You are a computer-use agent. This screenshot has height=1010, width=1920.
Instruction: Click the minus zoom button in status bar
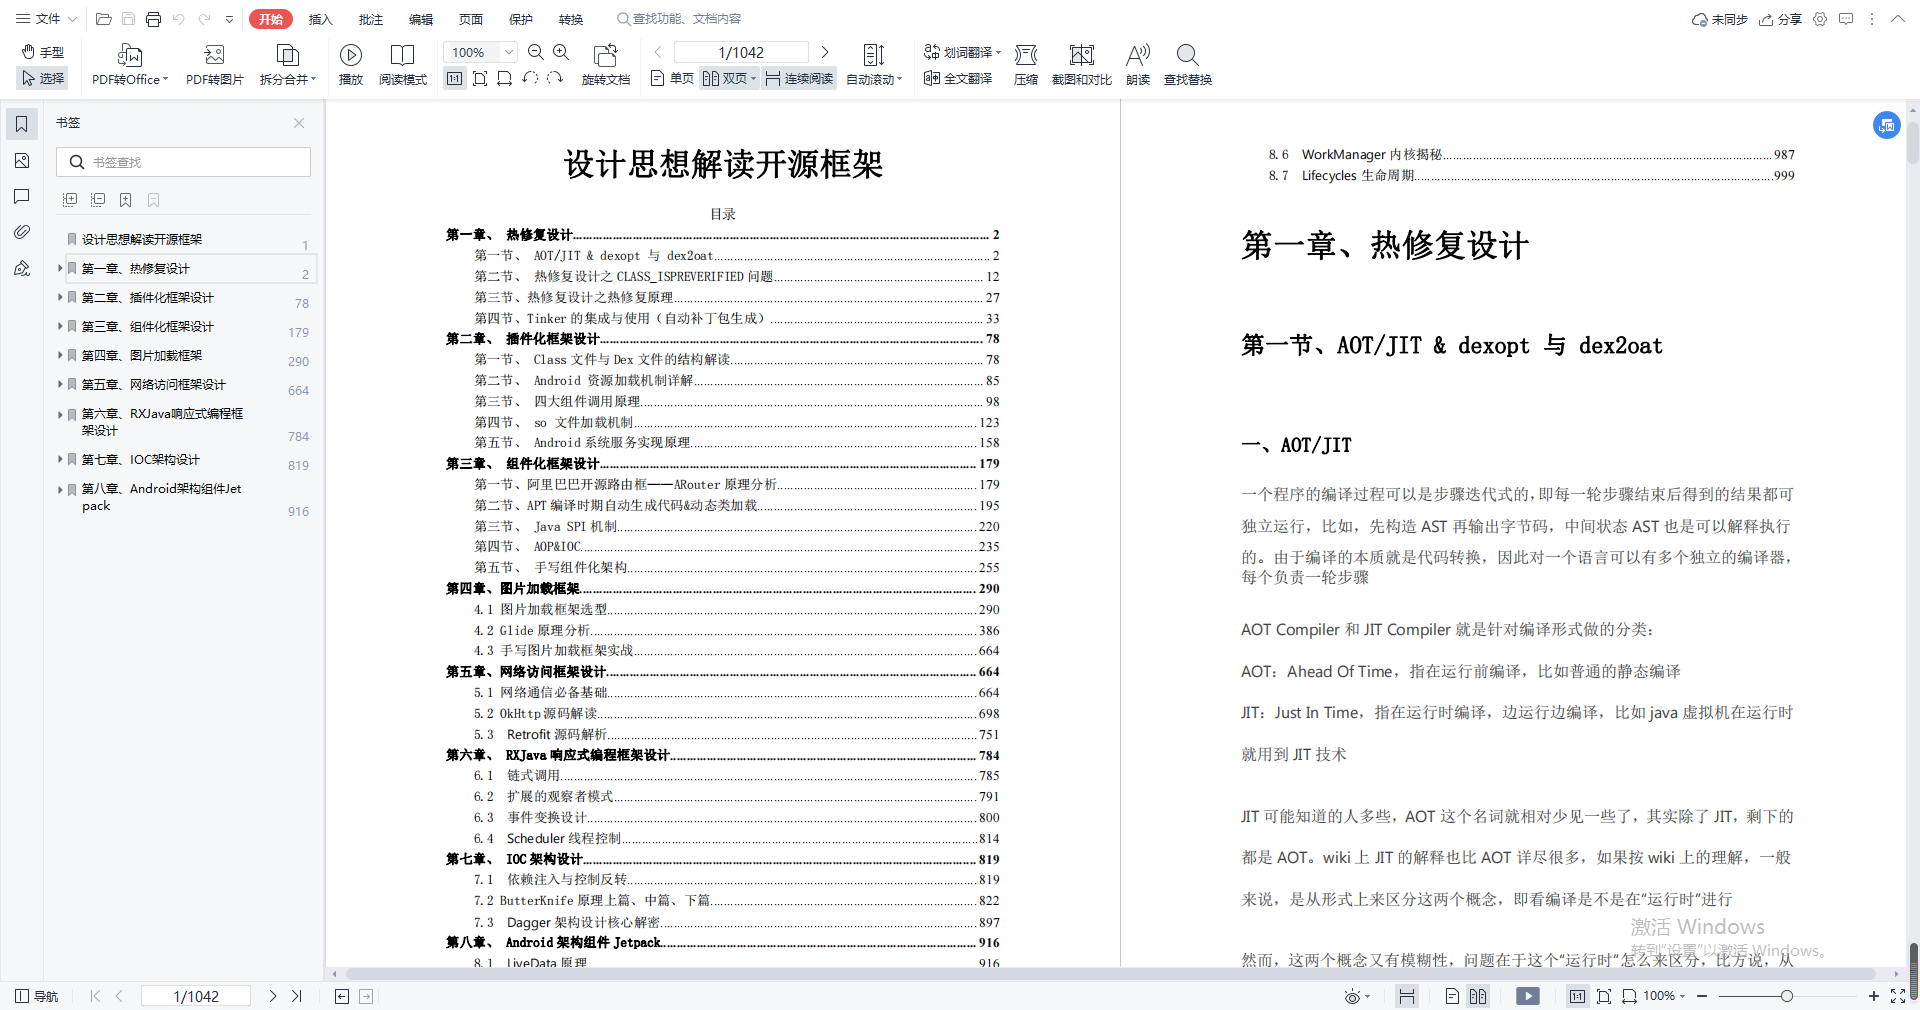click(x=1702, y=996)
